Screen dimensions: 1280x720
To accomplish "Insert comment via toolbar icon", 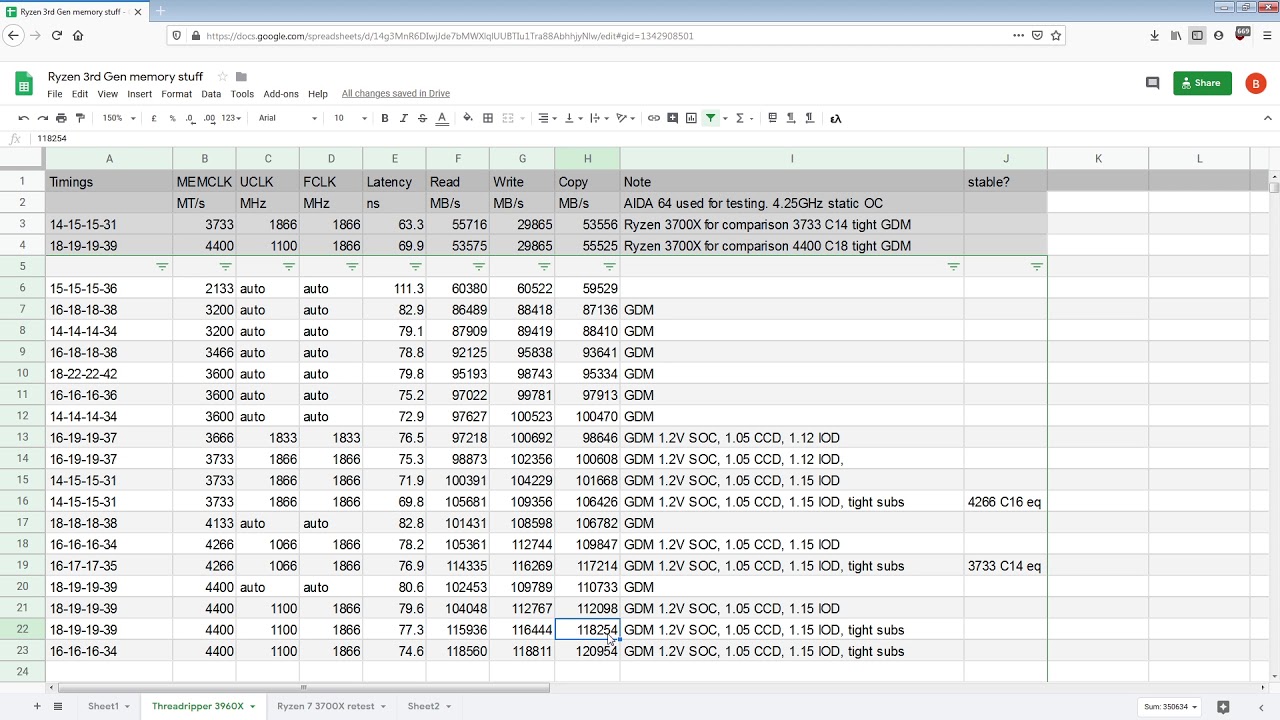I will 673,118.
